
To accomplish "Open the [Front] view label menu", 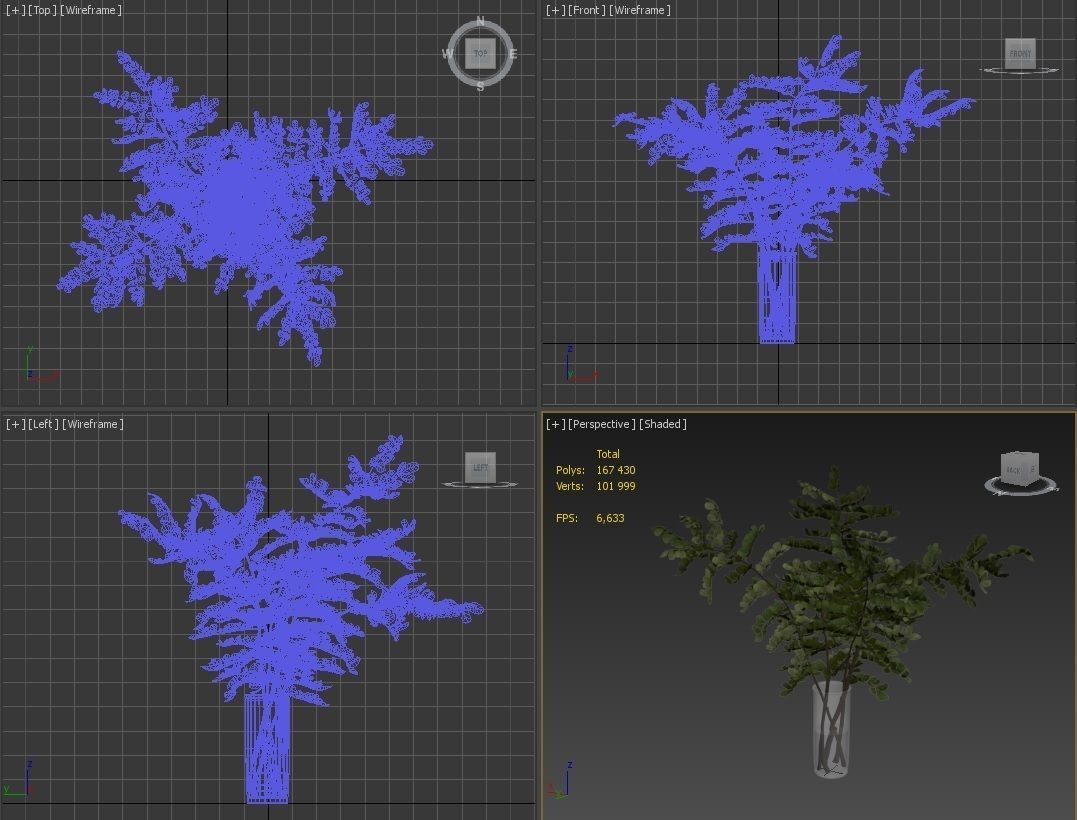I will click(x=587, y=10).
